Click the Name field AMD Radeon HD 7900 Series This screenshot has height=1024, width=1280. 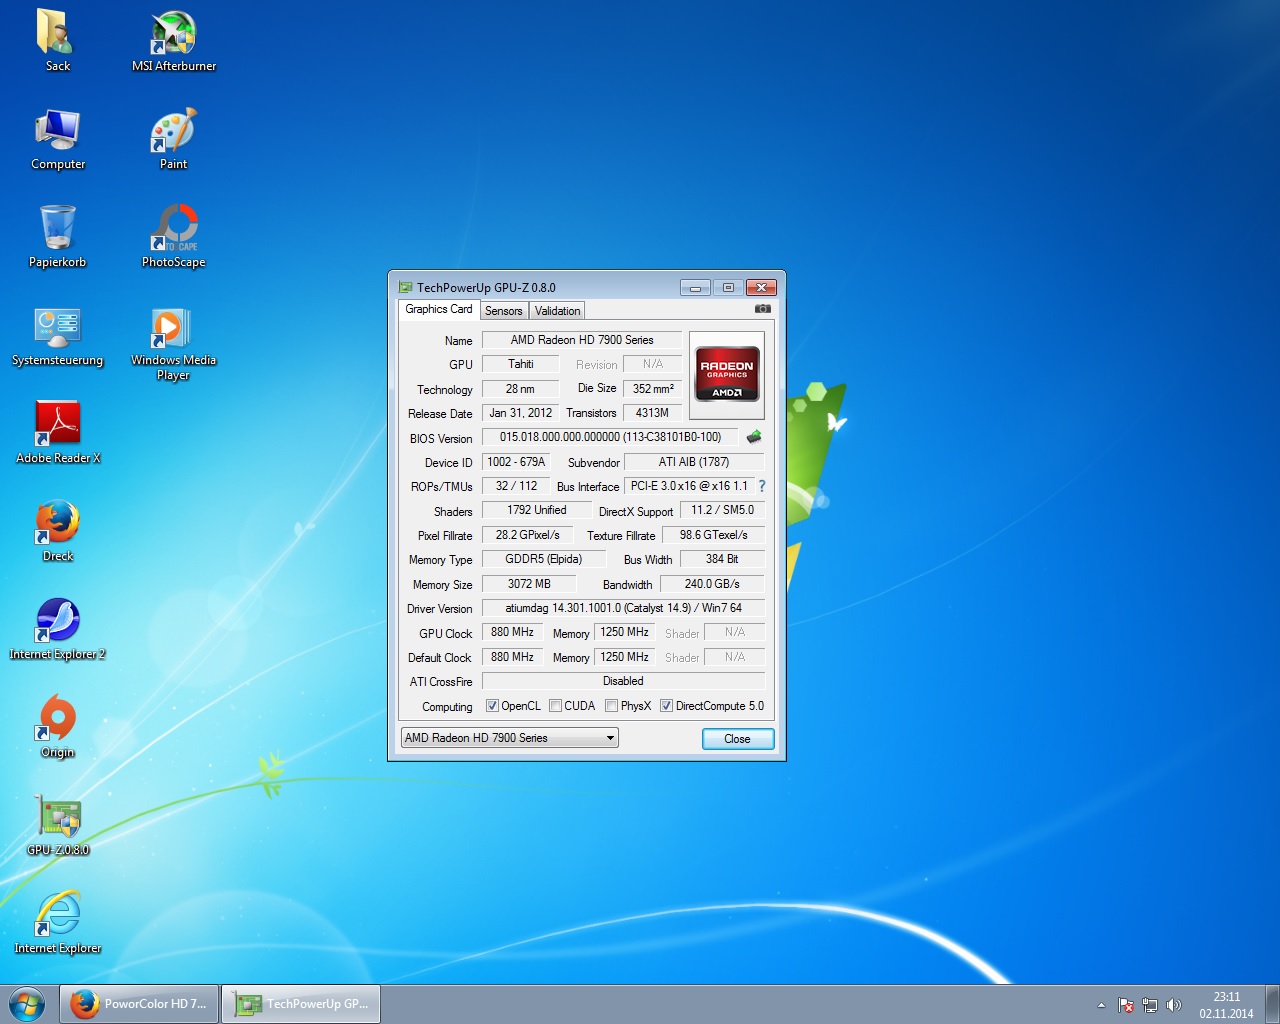582,340
